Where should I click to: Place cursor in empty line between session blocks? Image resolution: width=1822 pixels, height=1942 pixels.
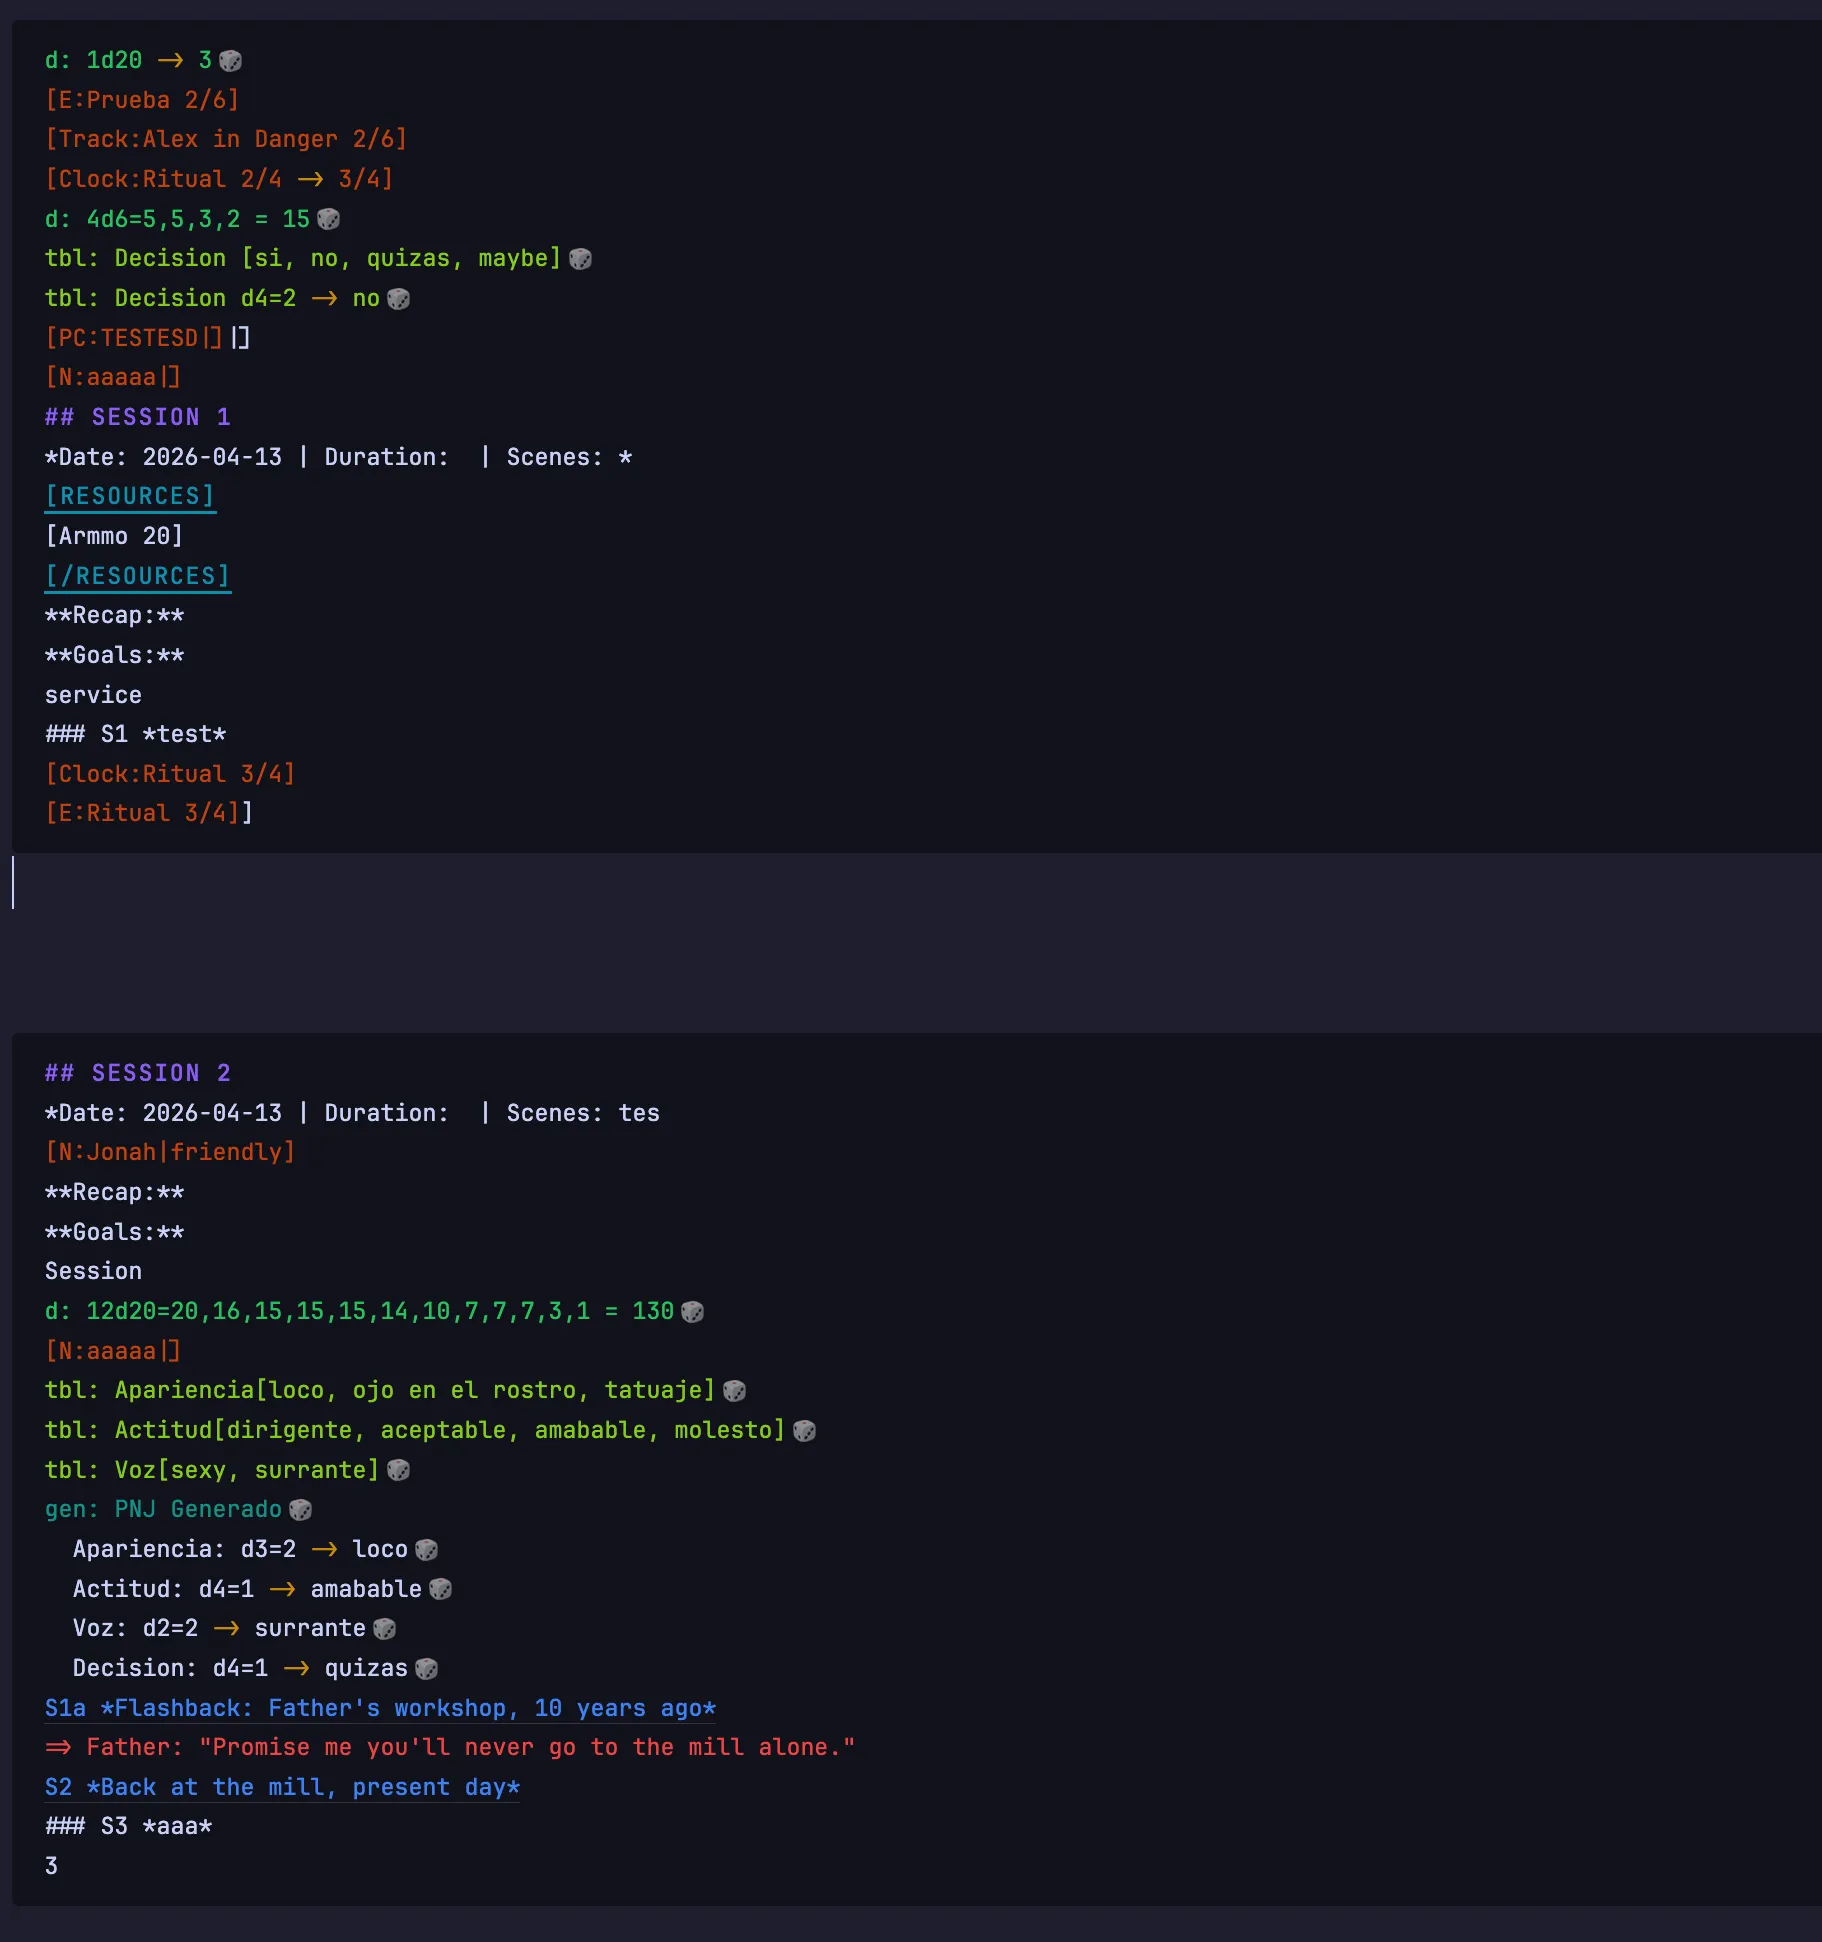point(916,882)
